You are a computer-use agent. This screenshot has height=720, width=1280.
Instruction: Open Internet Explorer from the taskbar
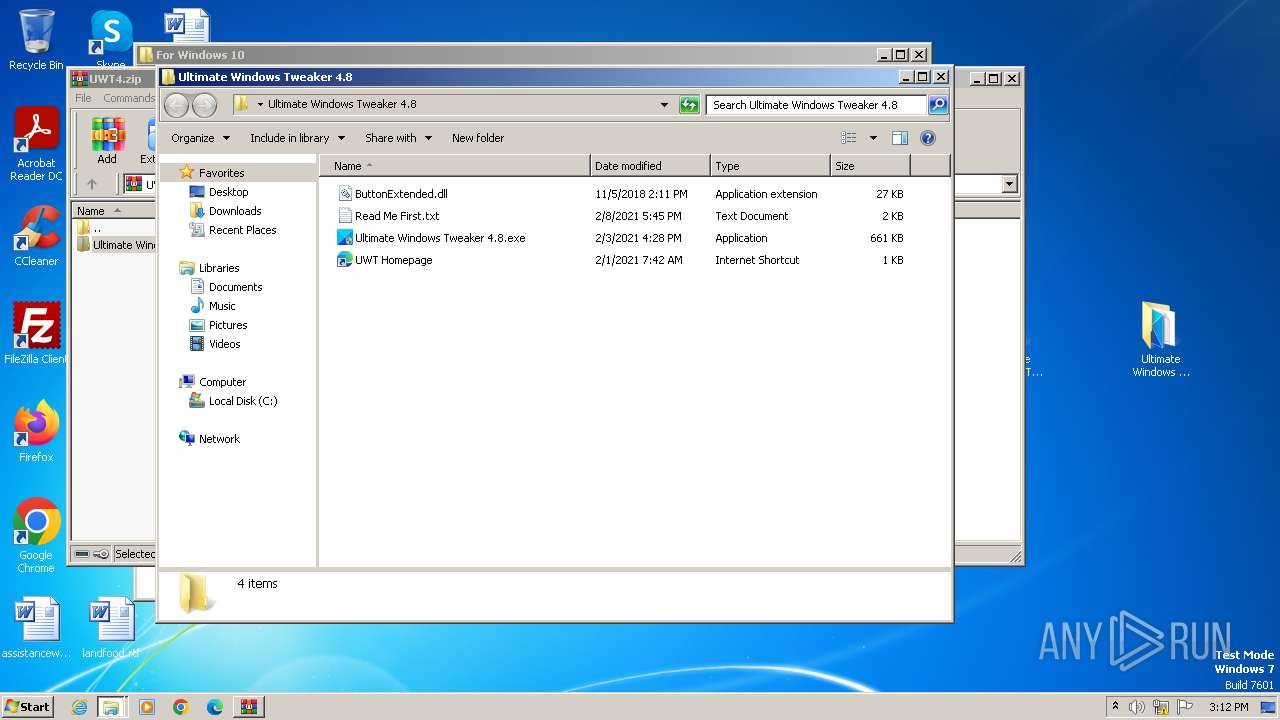79,707
